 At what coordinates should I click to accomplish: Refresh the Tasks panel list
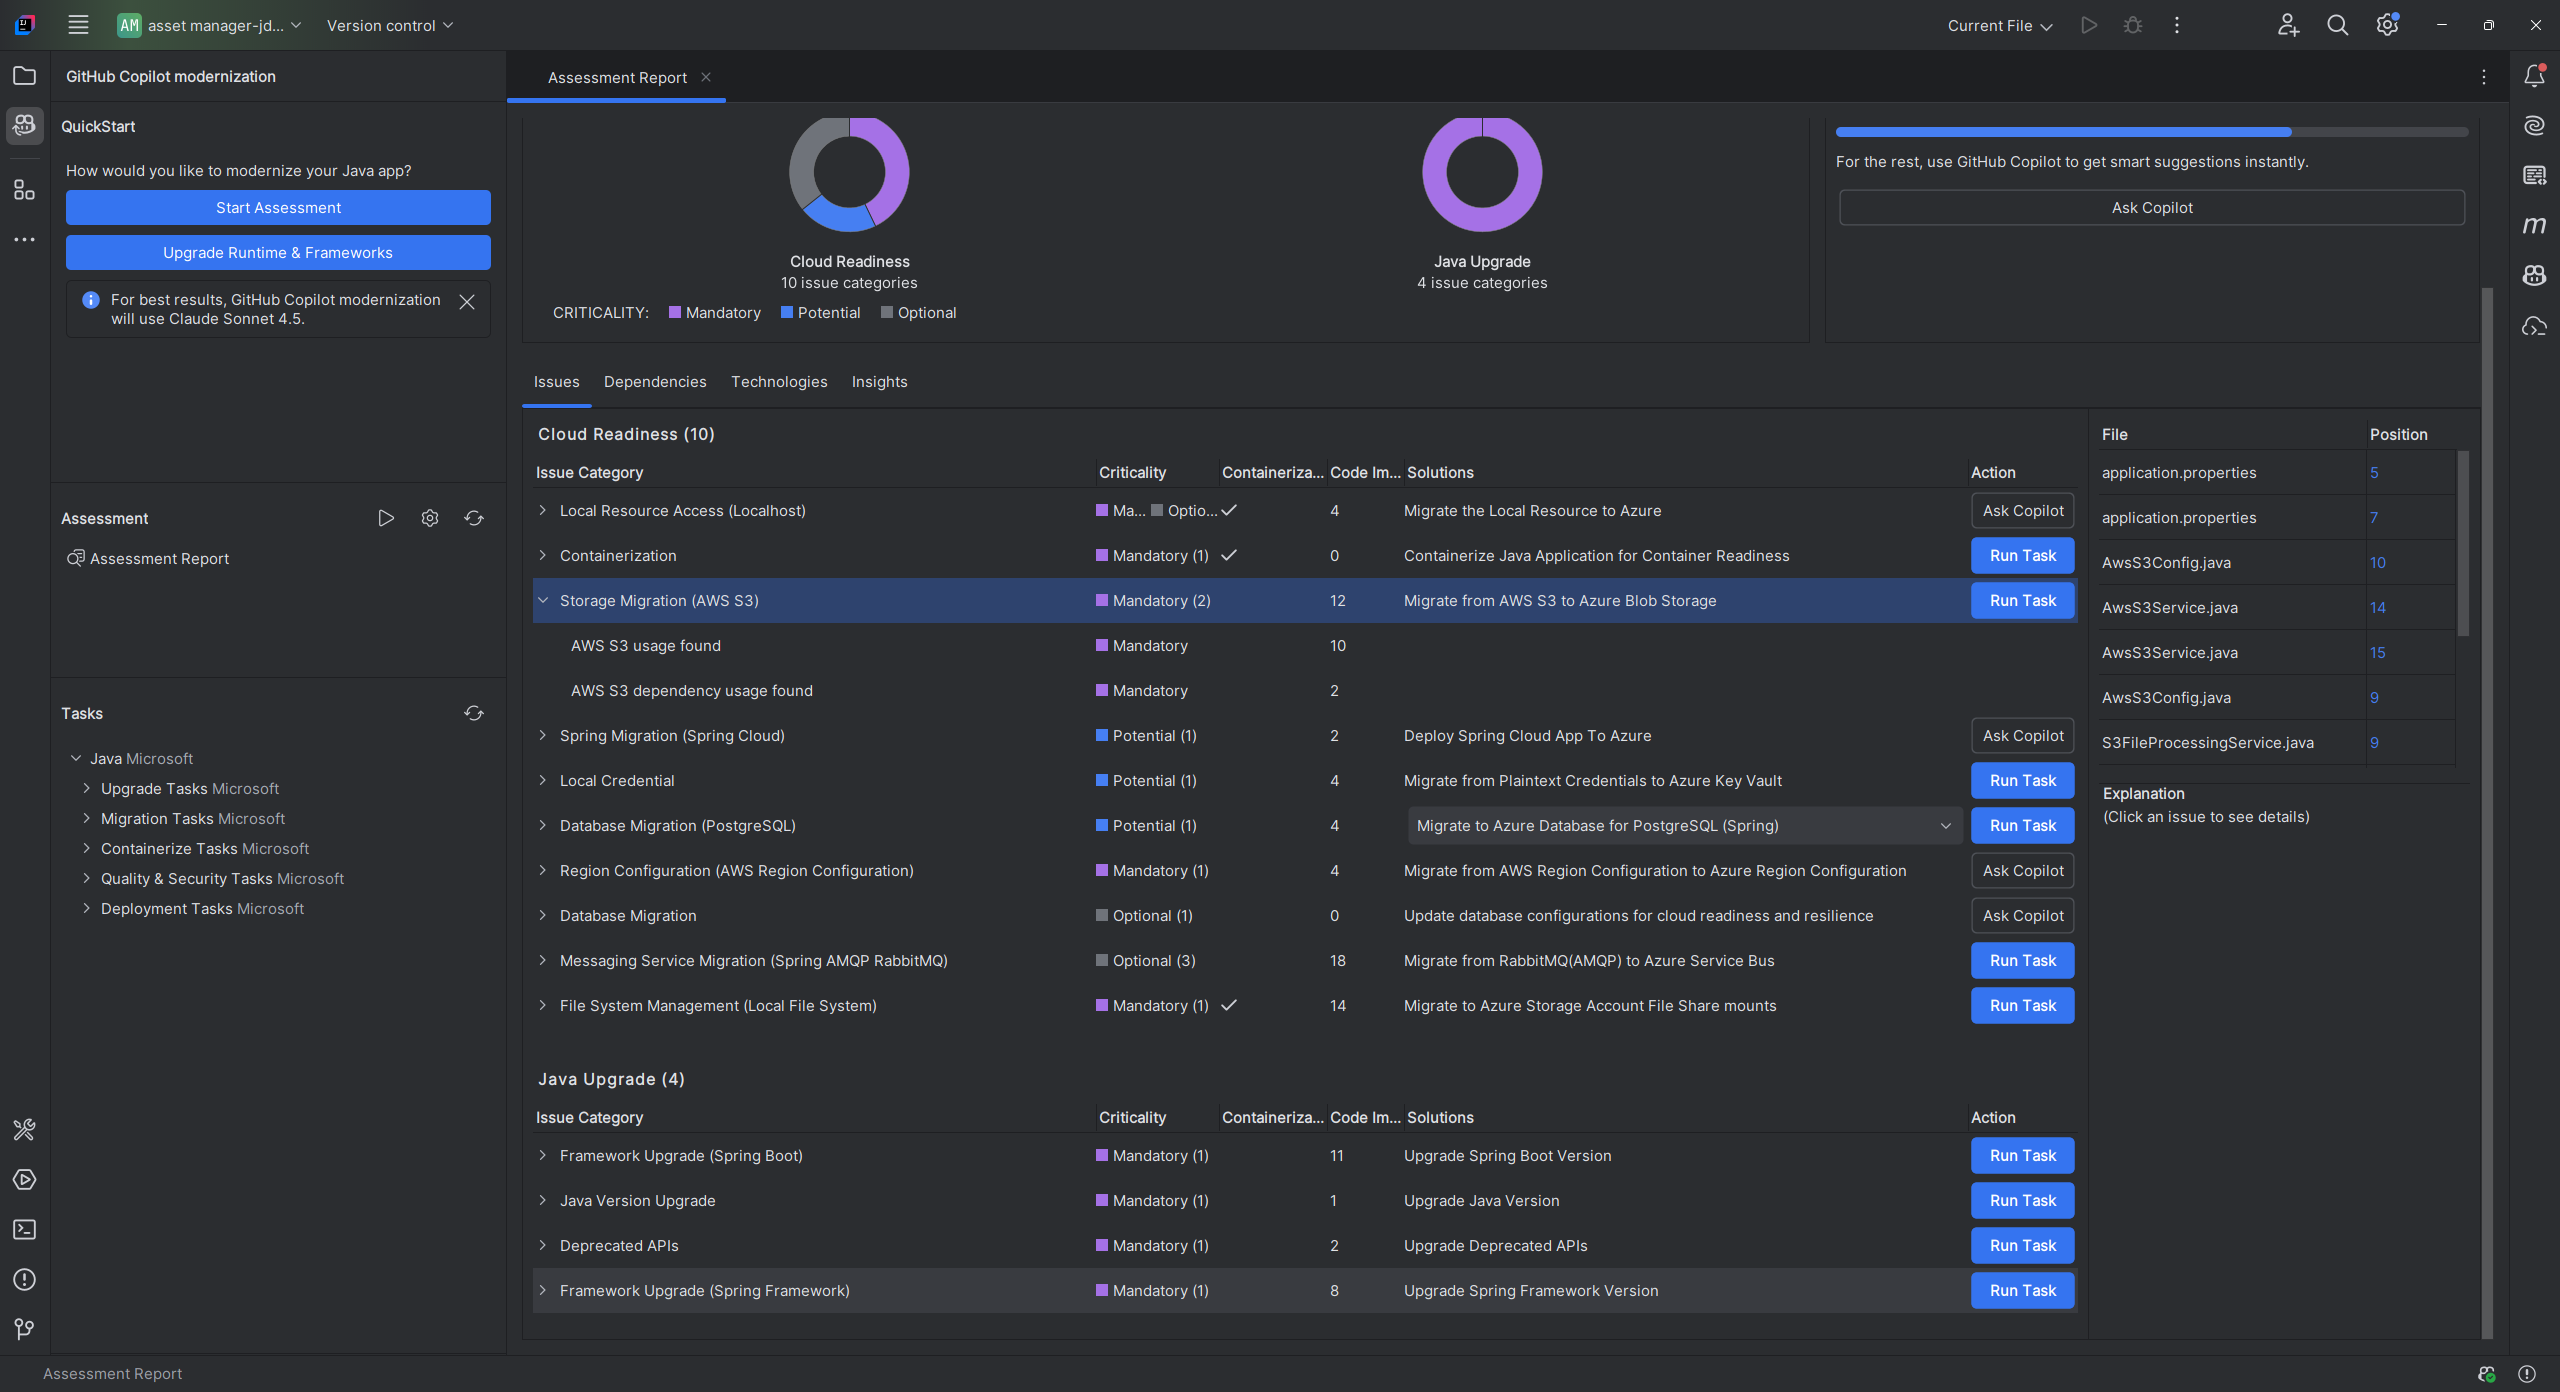(x=474, y=713)
